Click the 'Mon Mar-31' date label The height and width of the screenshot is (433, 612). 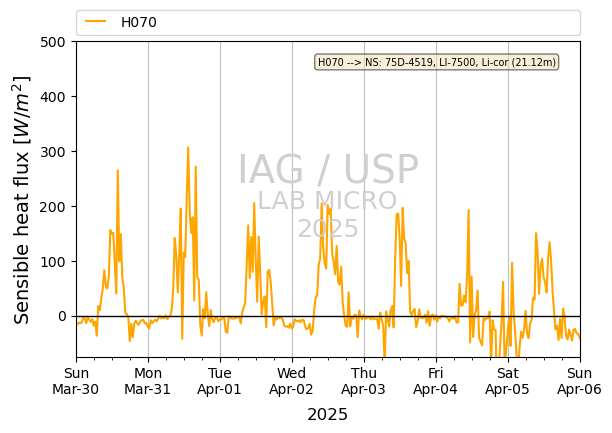coord(148,381)
